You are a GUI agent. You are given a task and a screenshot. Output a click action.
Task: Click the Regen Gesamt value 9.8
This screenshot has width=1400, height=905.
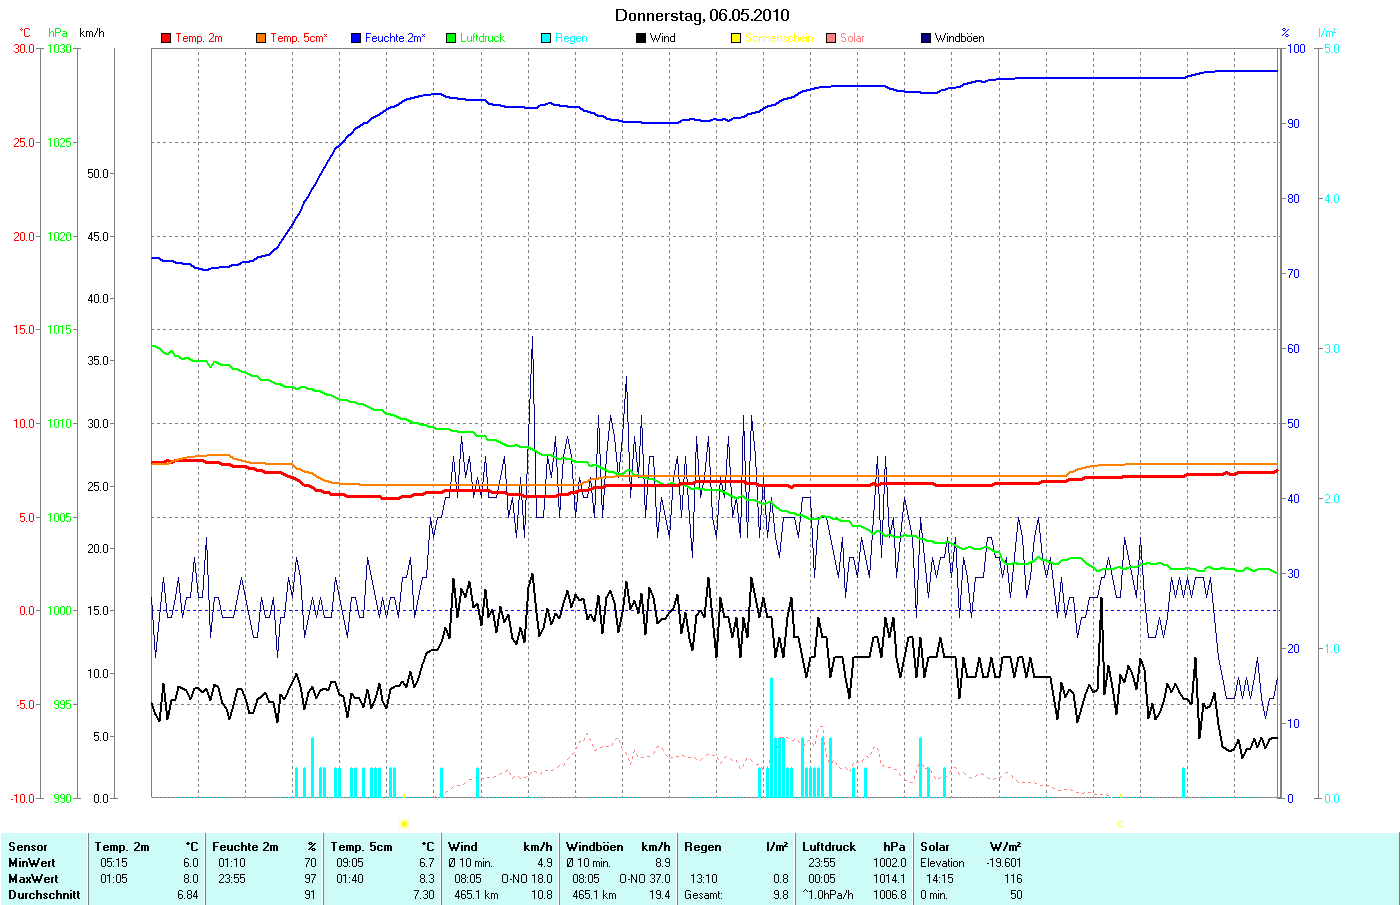(x=780, y=895)
